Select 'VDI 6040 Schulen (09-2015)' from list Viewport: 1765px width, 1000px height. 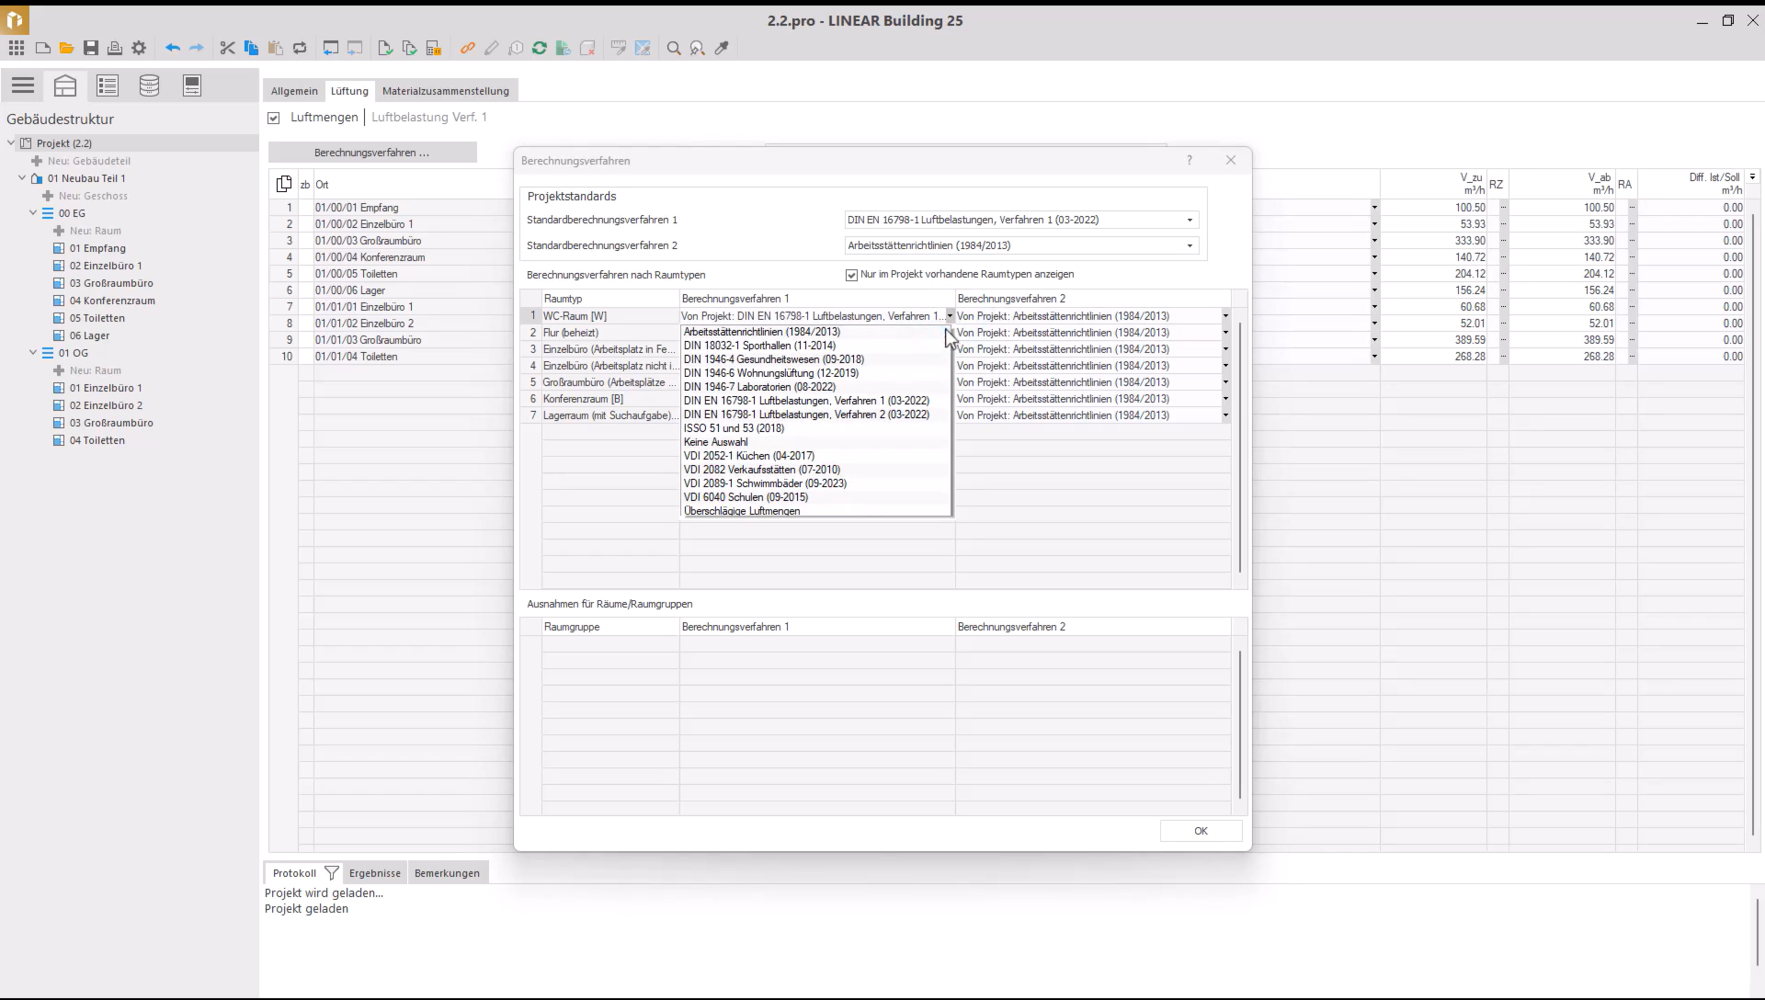(745, 497)
